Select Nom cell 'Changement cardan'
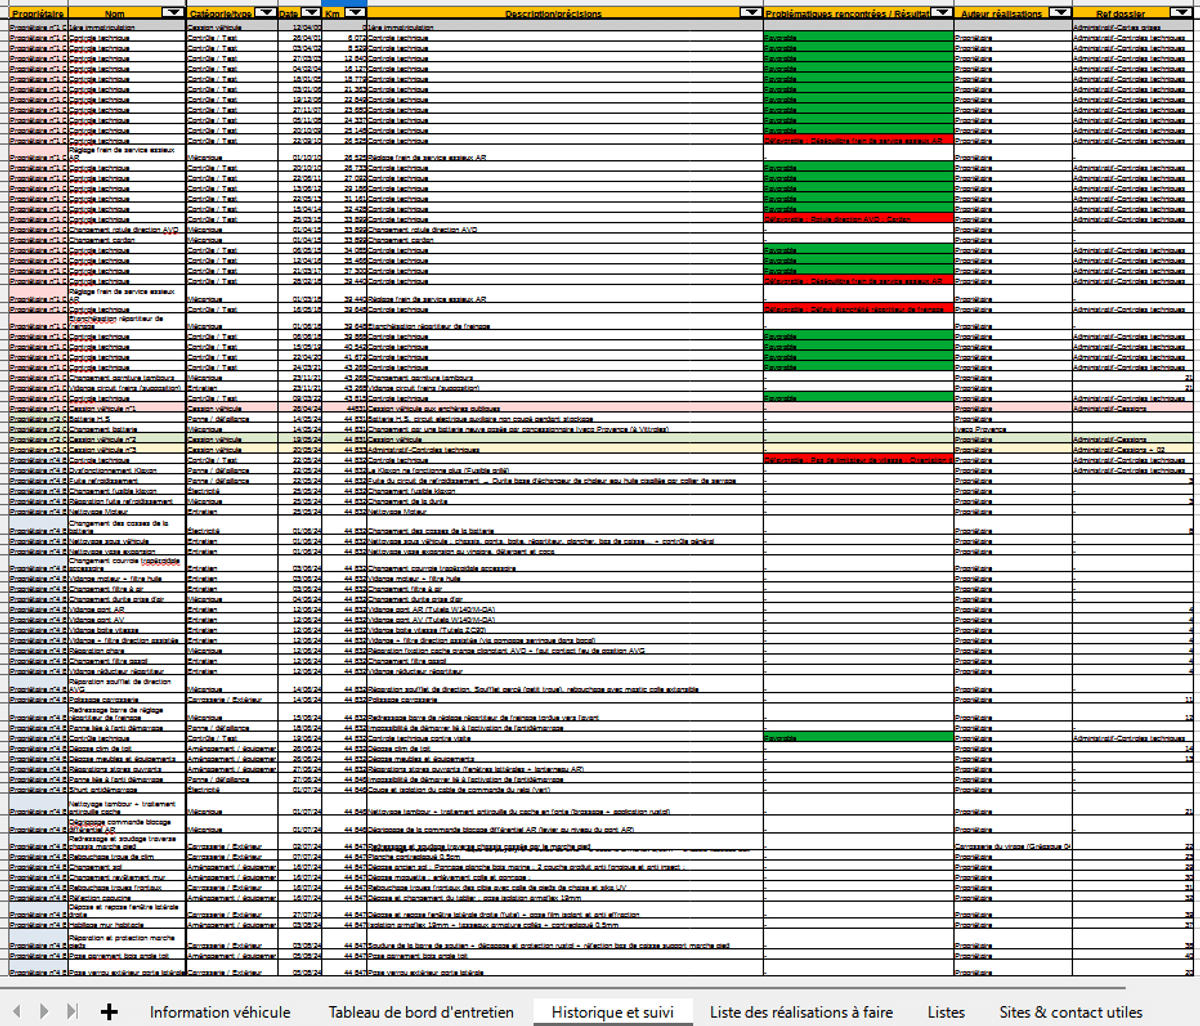 point(127,240)
